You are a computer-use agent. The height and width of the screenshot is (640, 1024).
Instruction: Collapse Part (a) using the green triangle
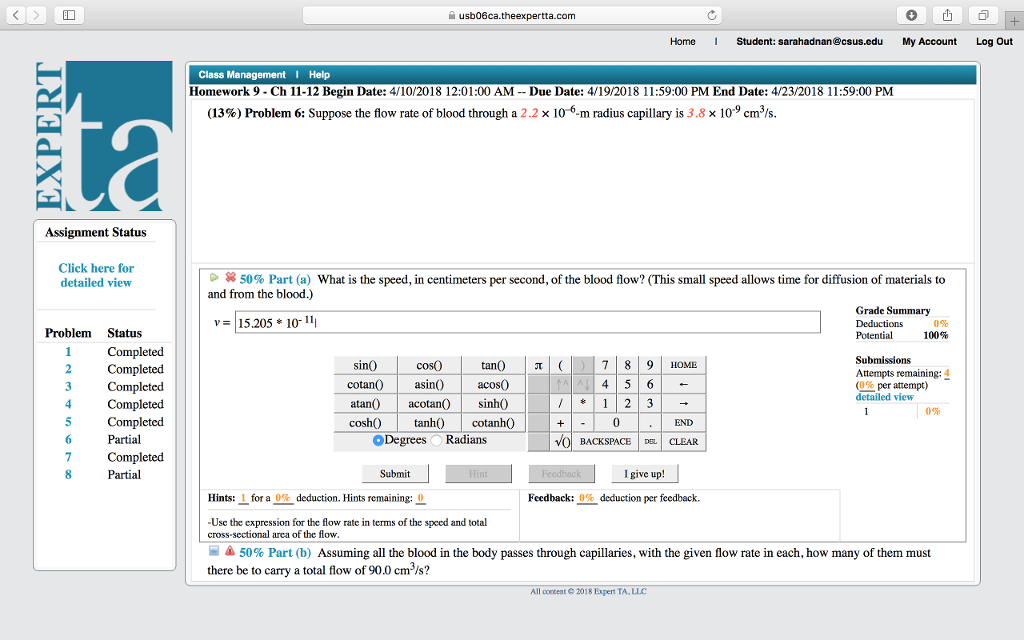tap(213, 279)
